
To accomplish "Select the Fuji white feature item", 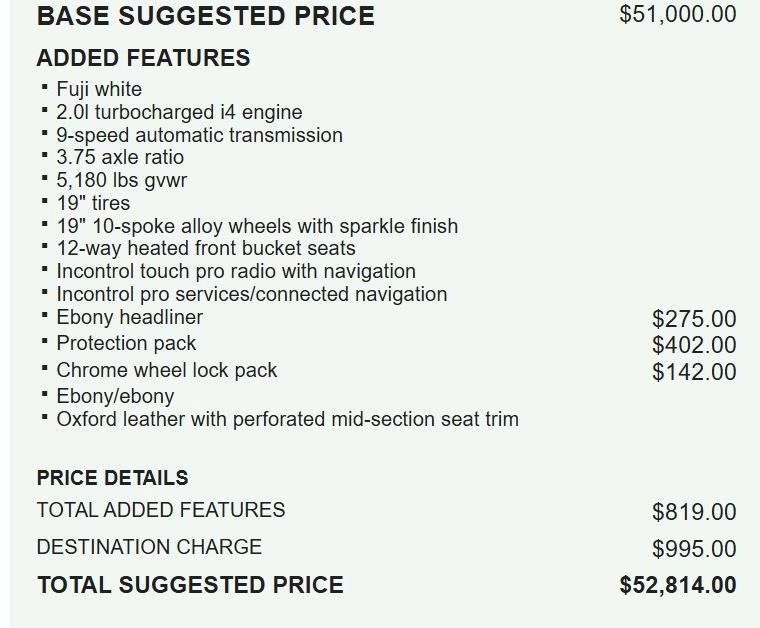I will pyautogui.click(x=99, y=89).
